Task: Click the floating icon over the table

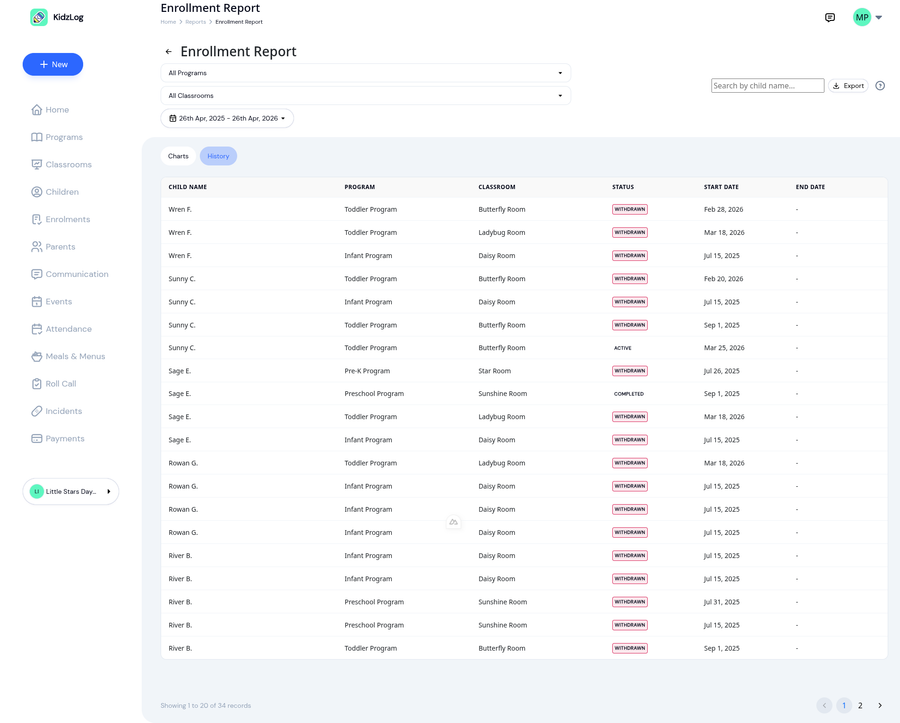Action: pos(453,522)
